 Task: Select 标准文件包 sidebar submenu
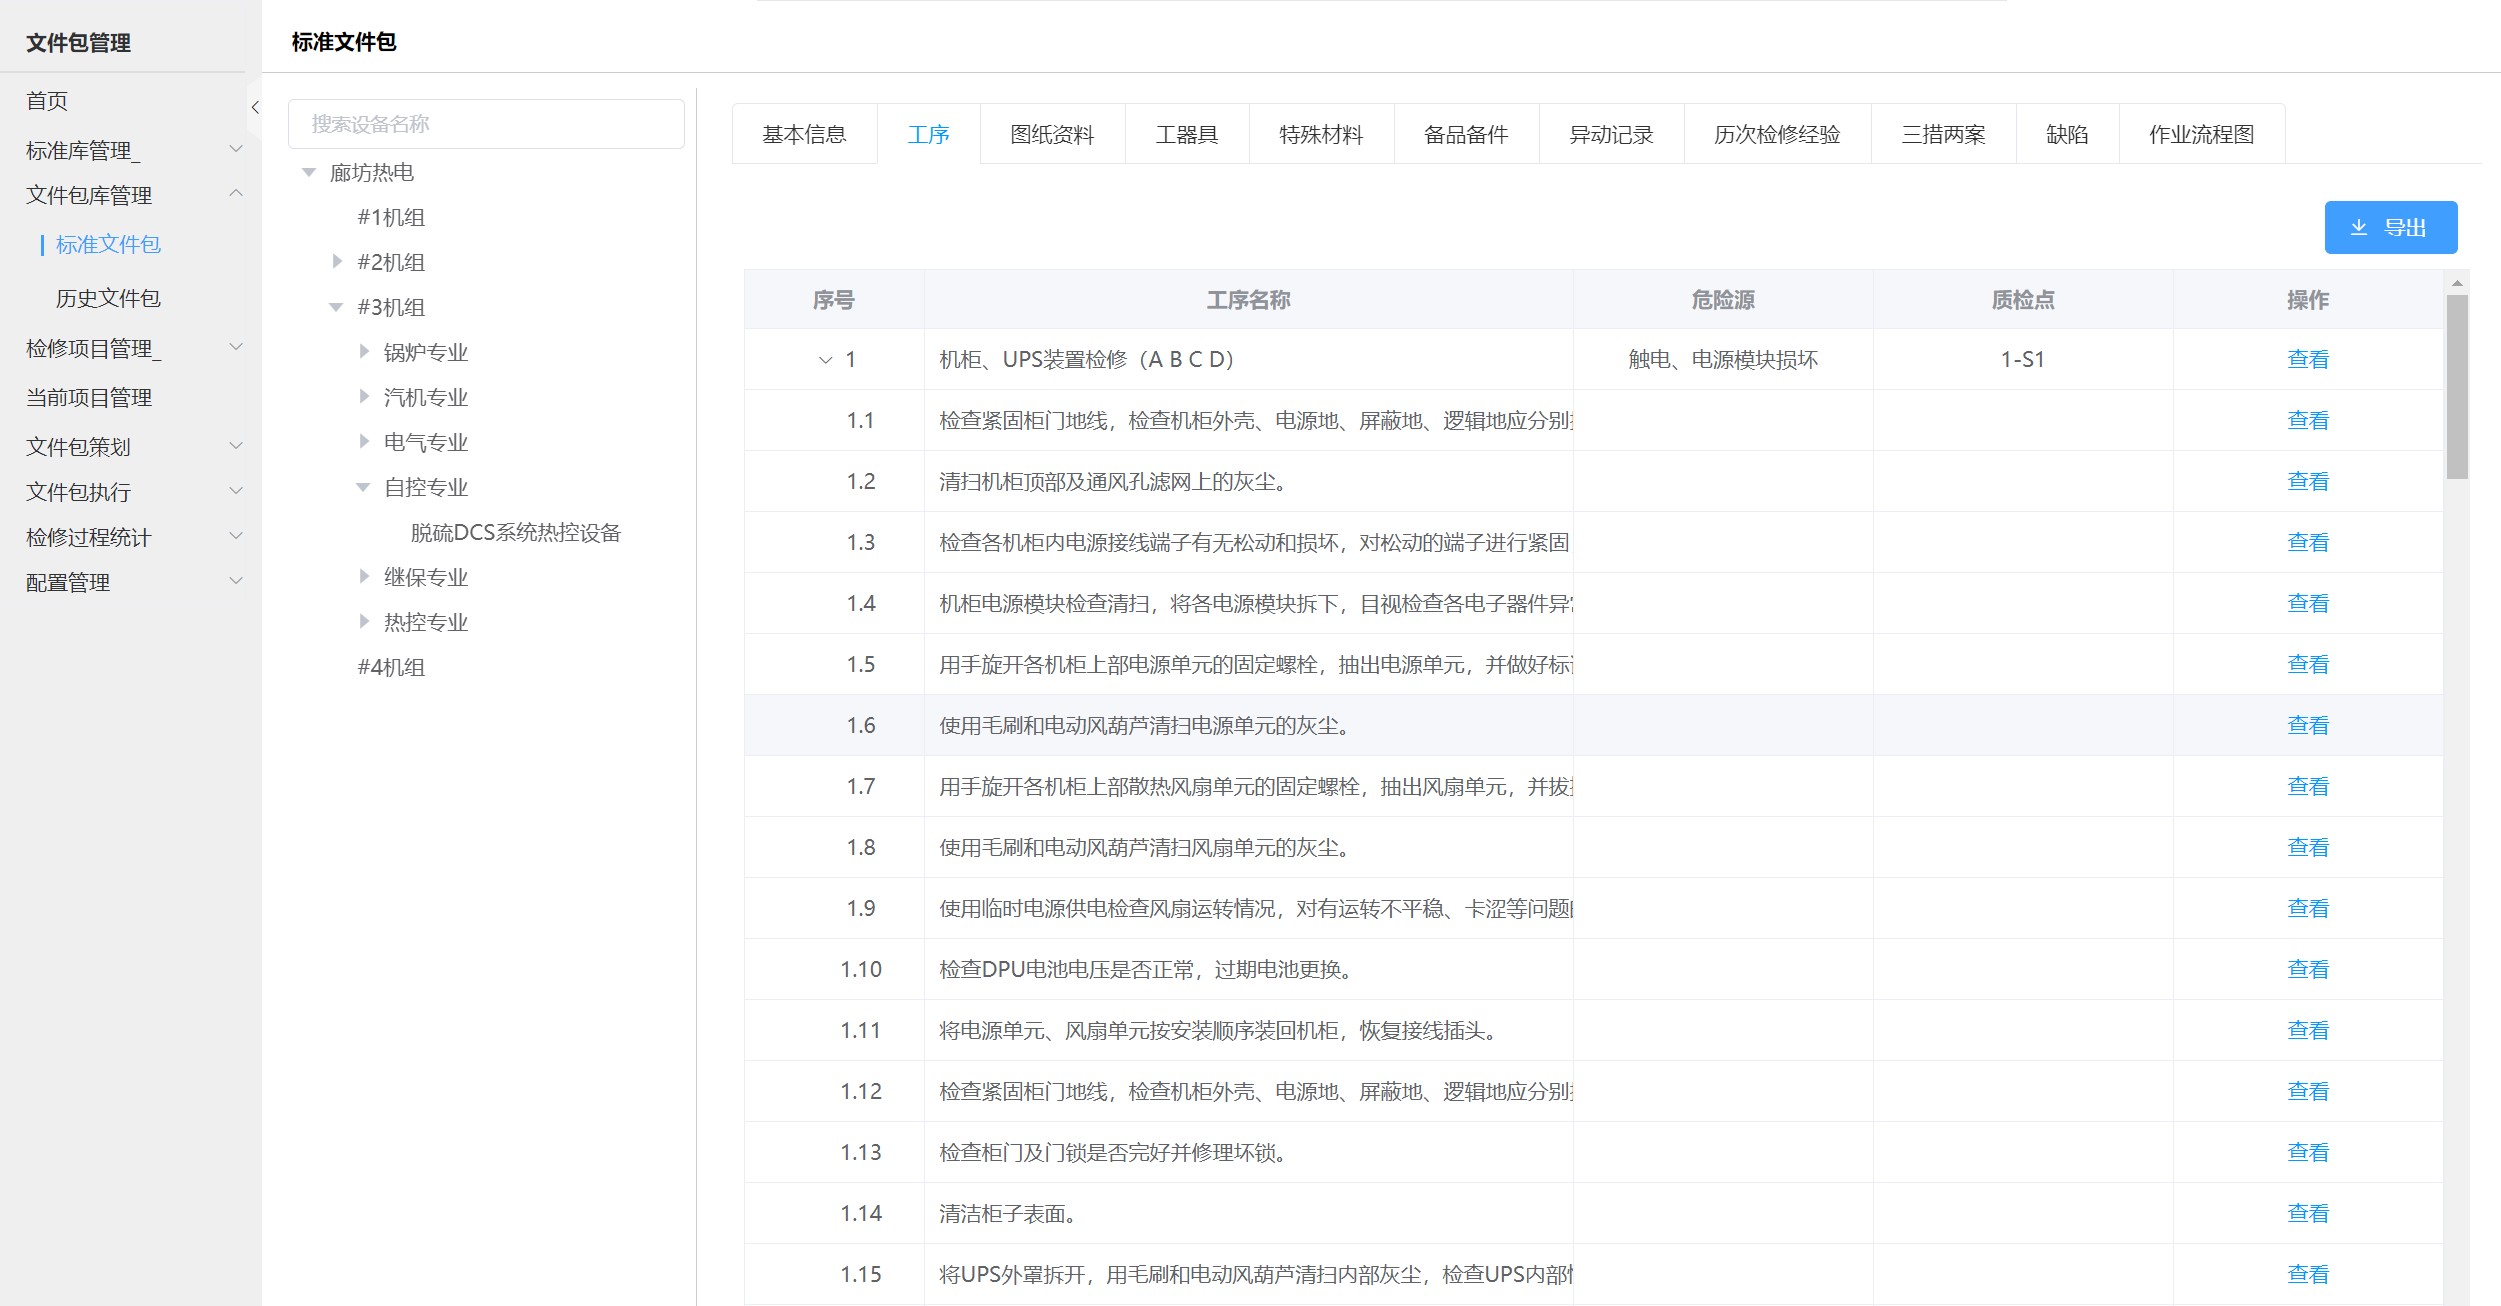tap(108, 244)
